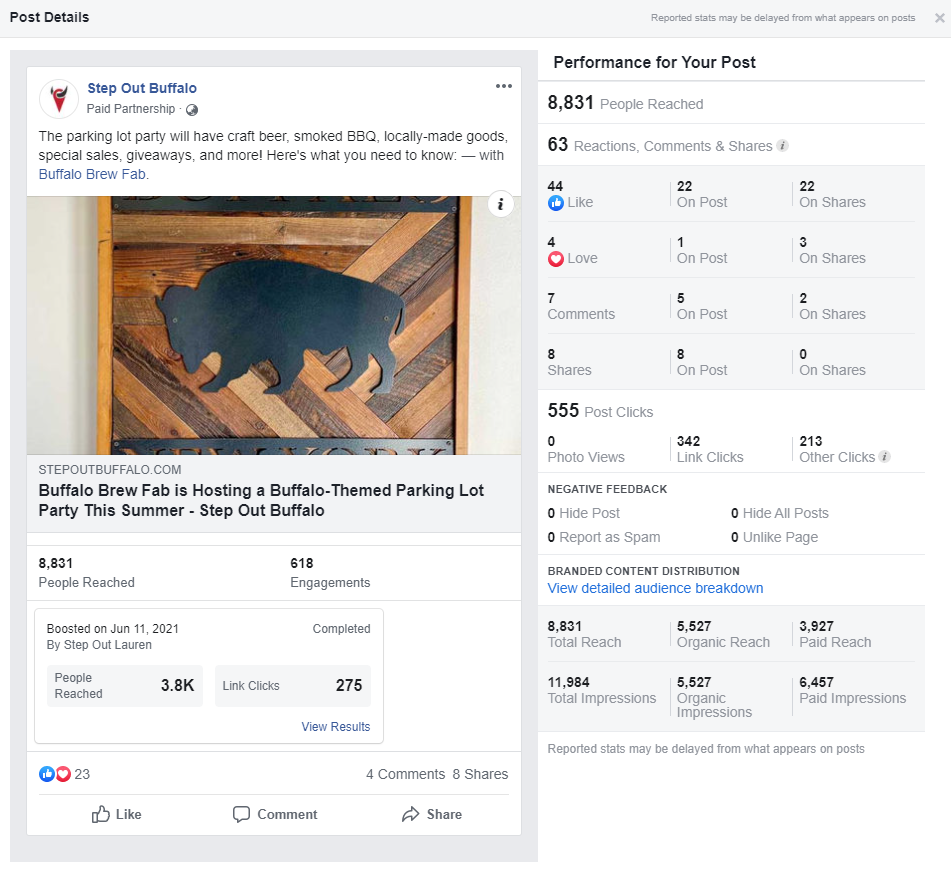Click the 3,927 Paid Reach value
Viewport: 951px width, 874px height.
[x=835, y=634]
